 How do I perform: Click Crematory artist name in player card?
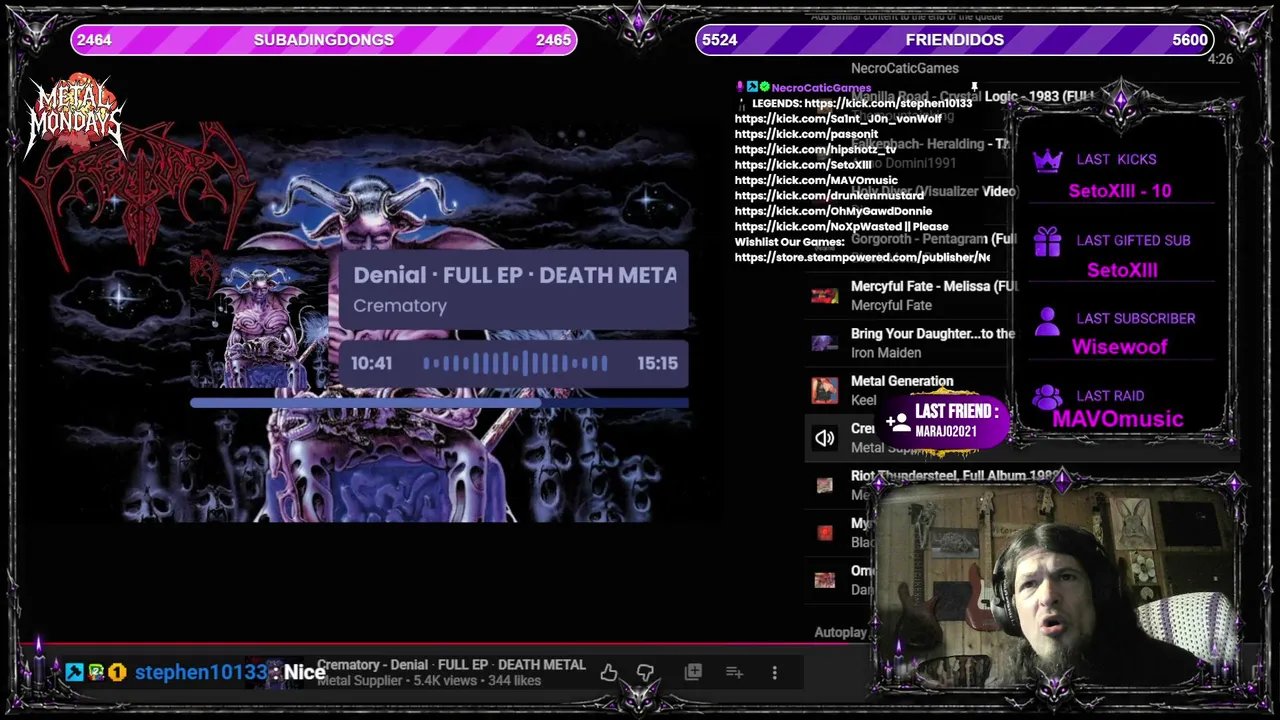[x=400, y=306]
